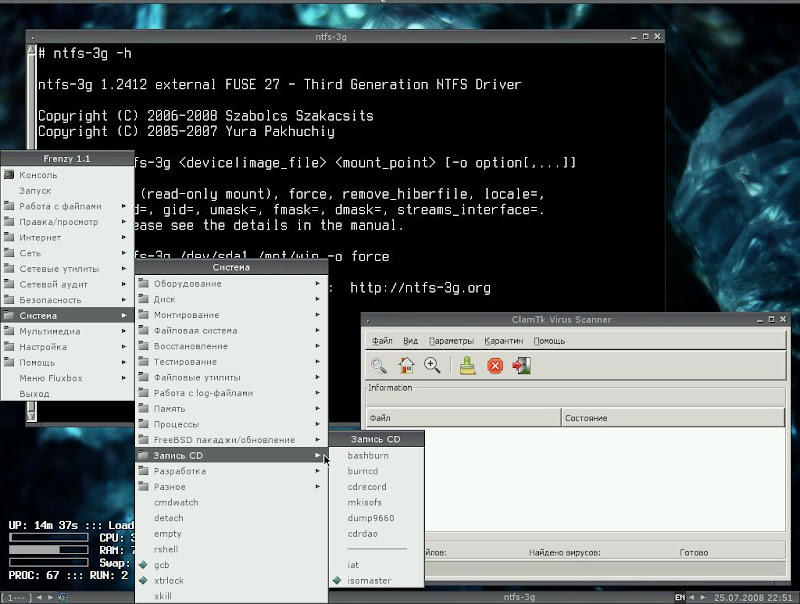Click the EN keyboard layout indicator
800x604 pixels.
pos(680,598)
